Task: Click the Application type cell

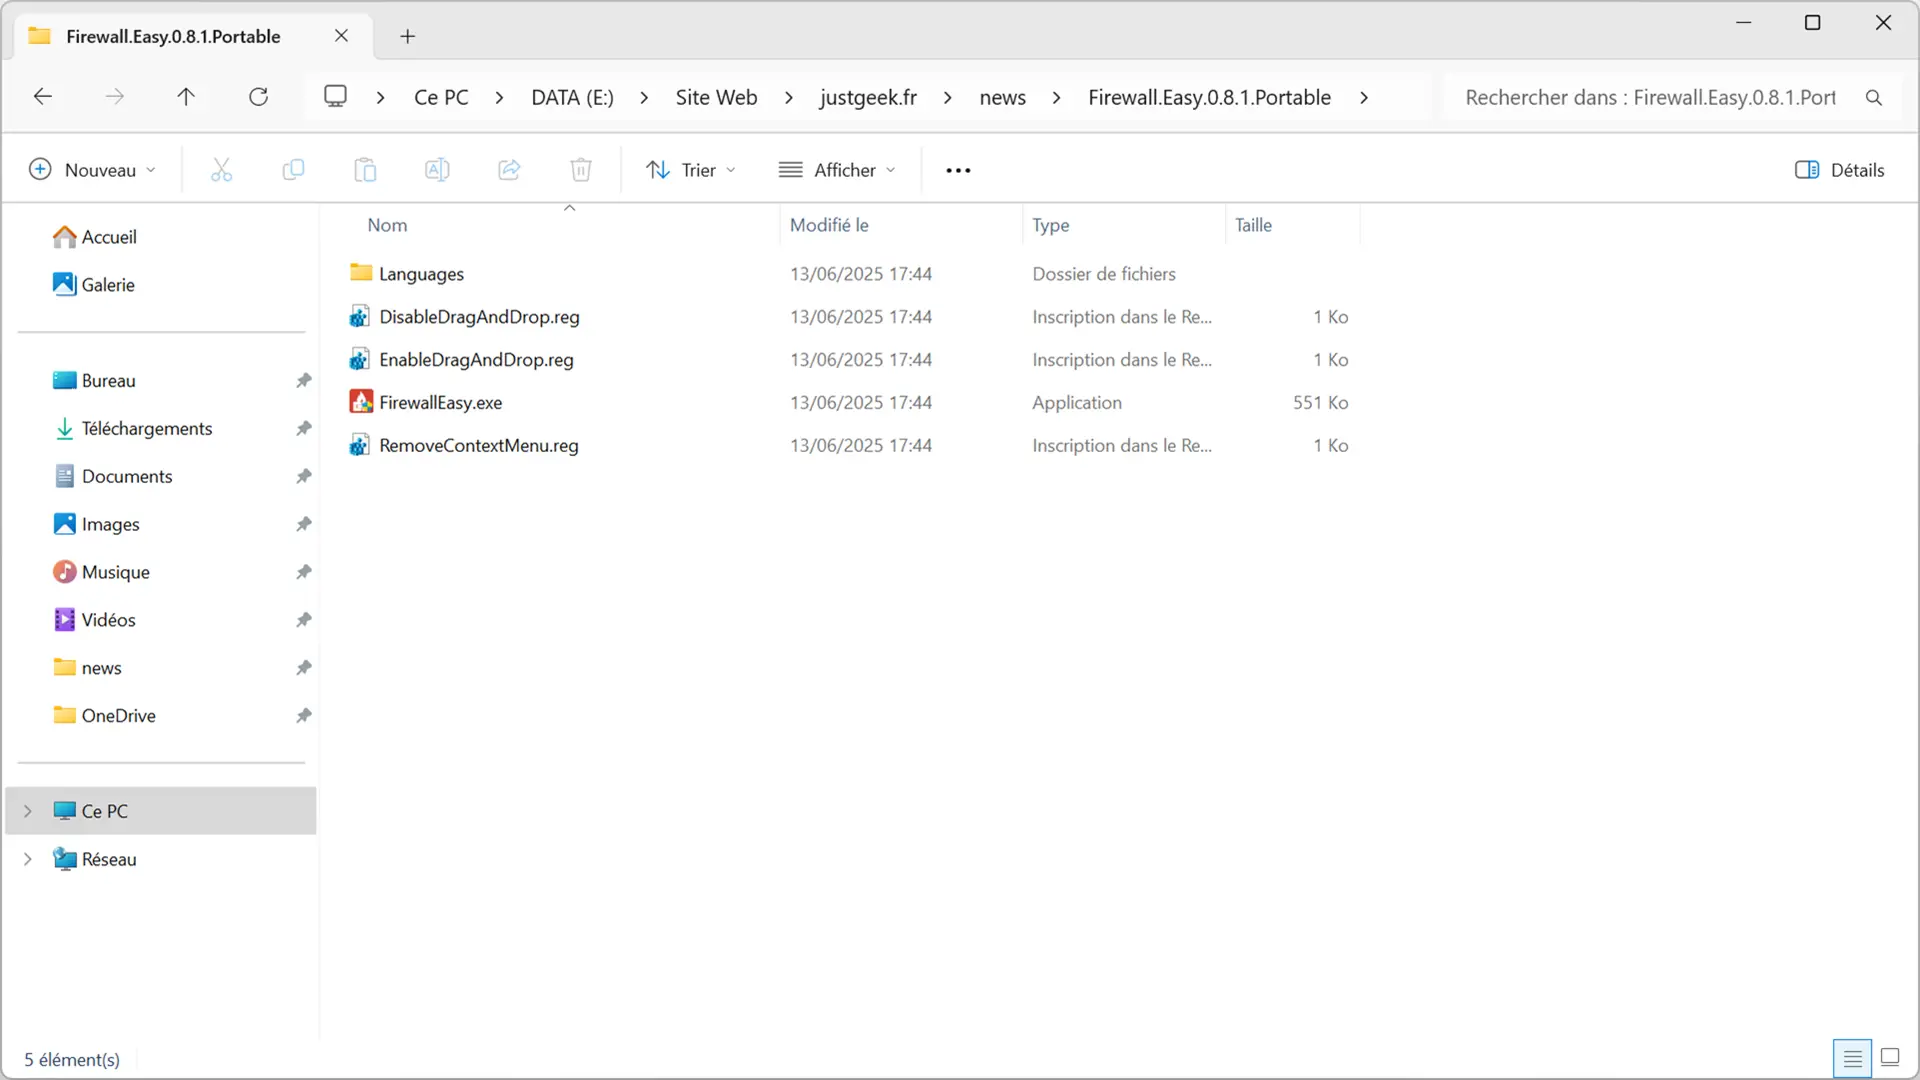Action: [1077, 403]
